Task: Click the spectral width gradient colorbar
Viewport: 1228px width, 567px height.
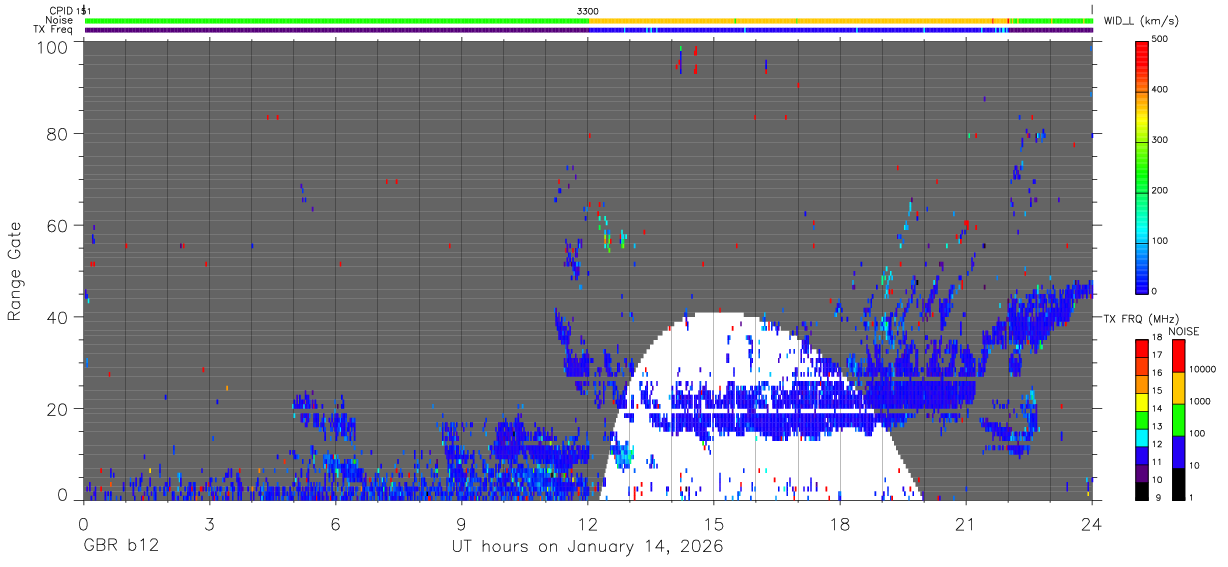Action: pos(1142,166)
